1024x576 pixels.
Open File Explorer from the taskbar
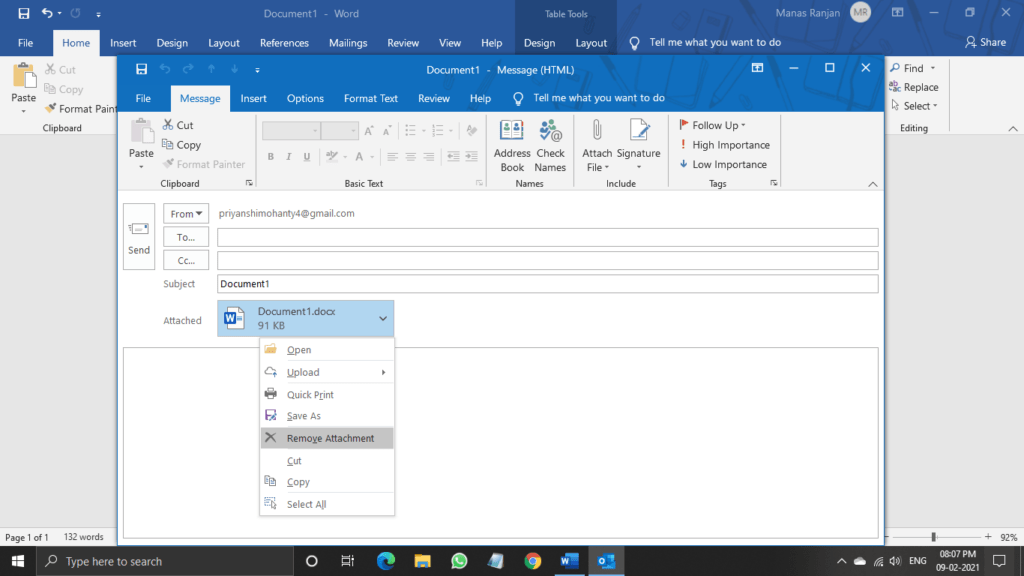pos(423,561)
